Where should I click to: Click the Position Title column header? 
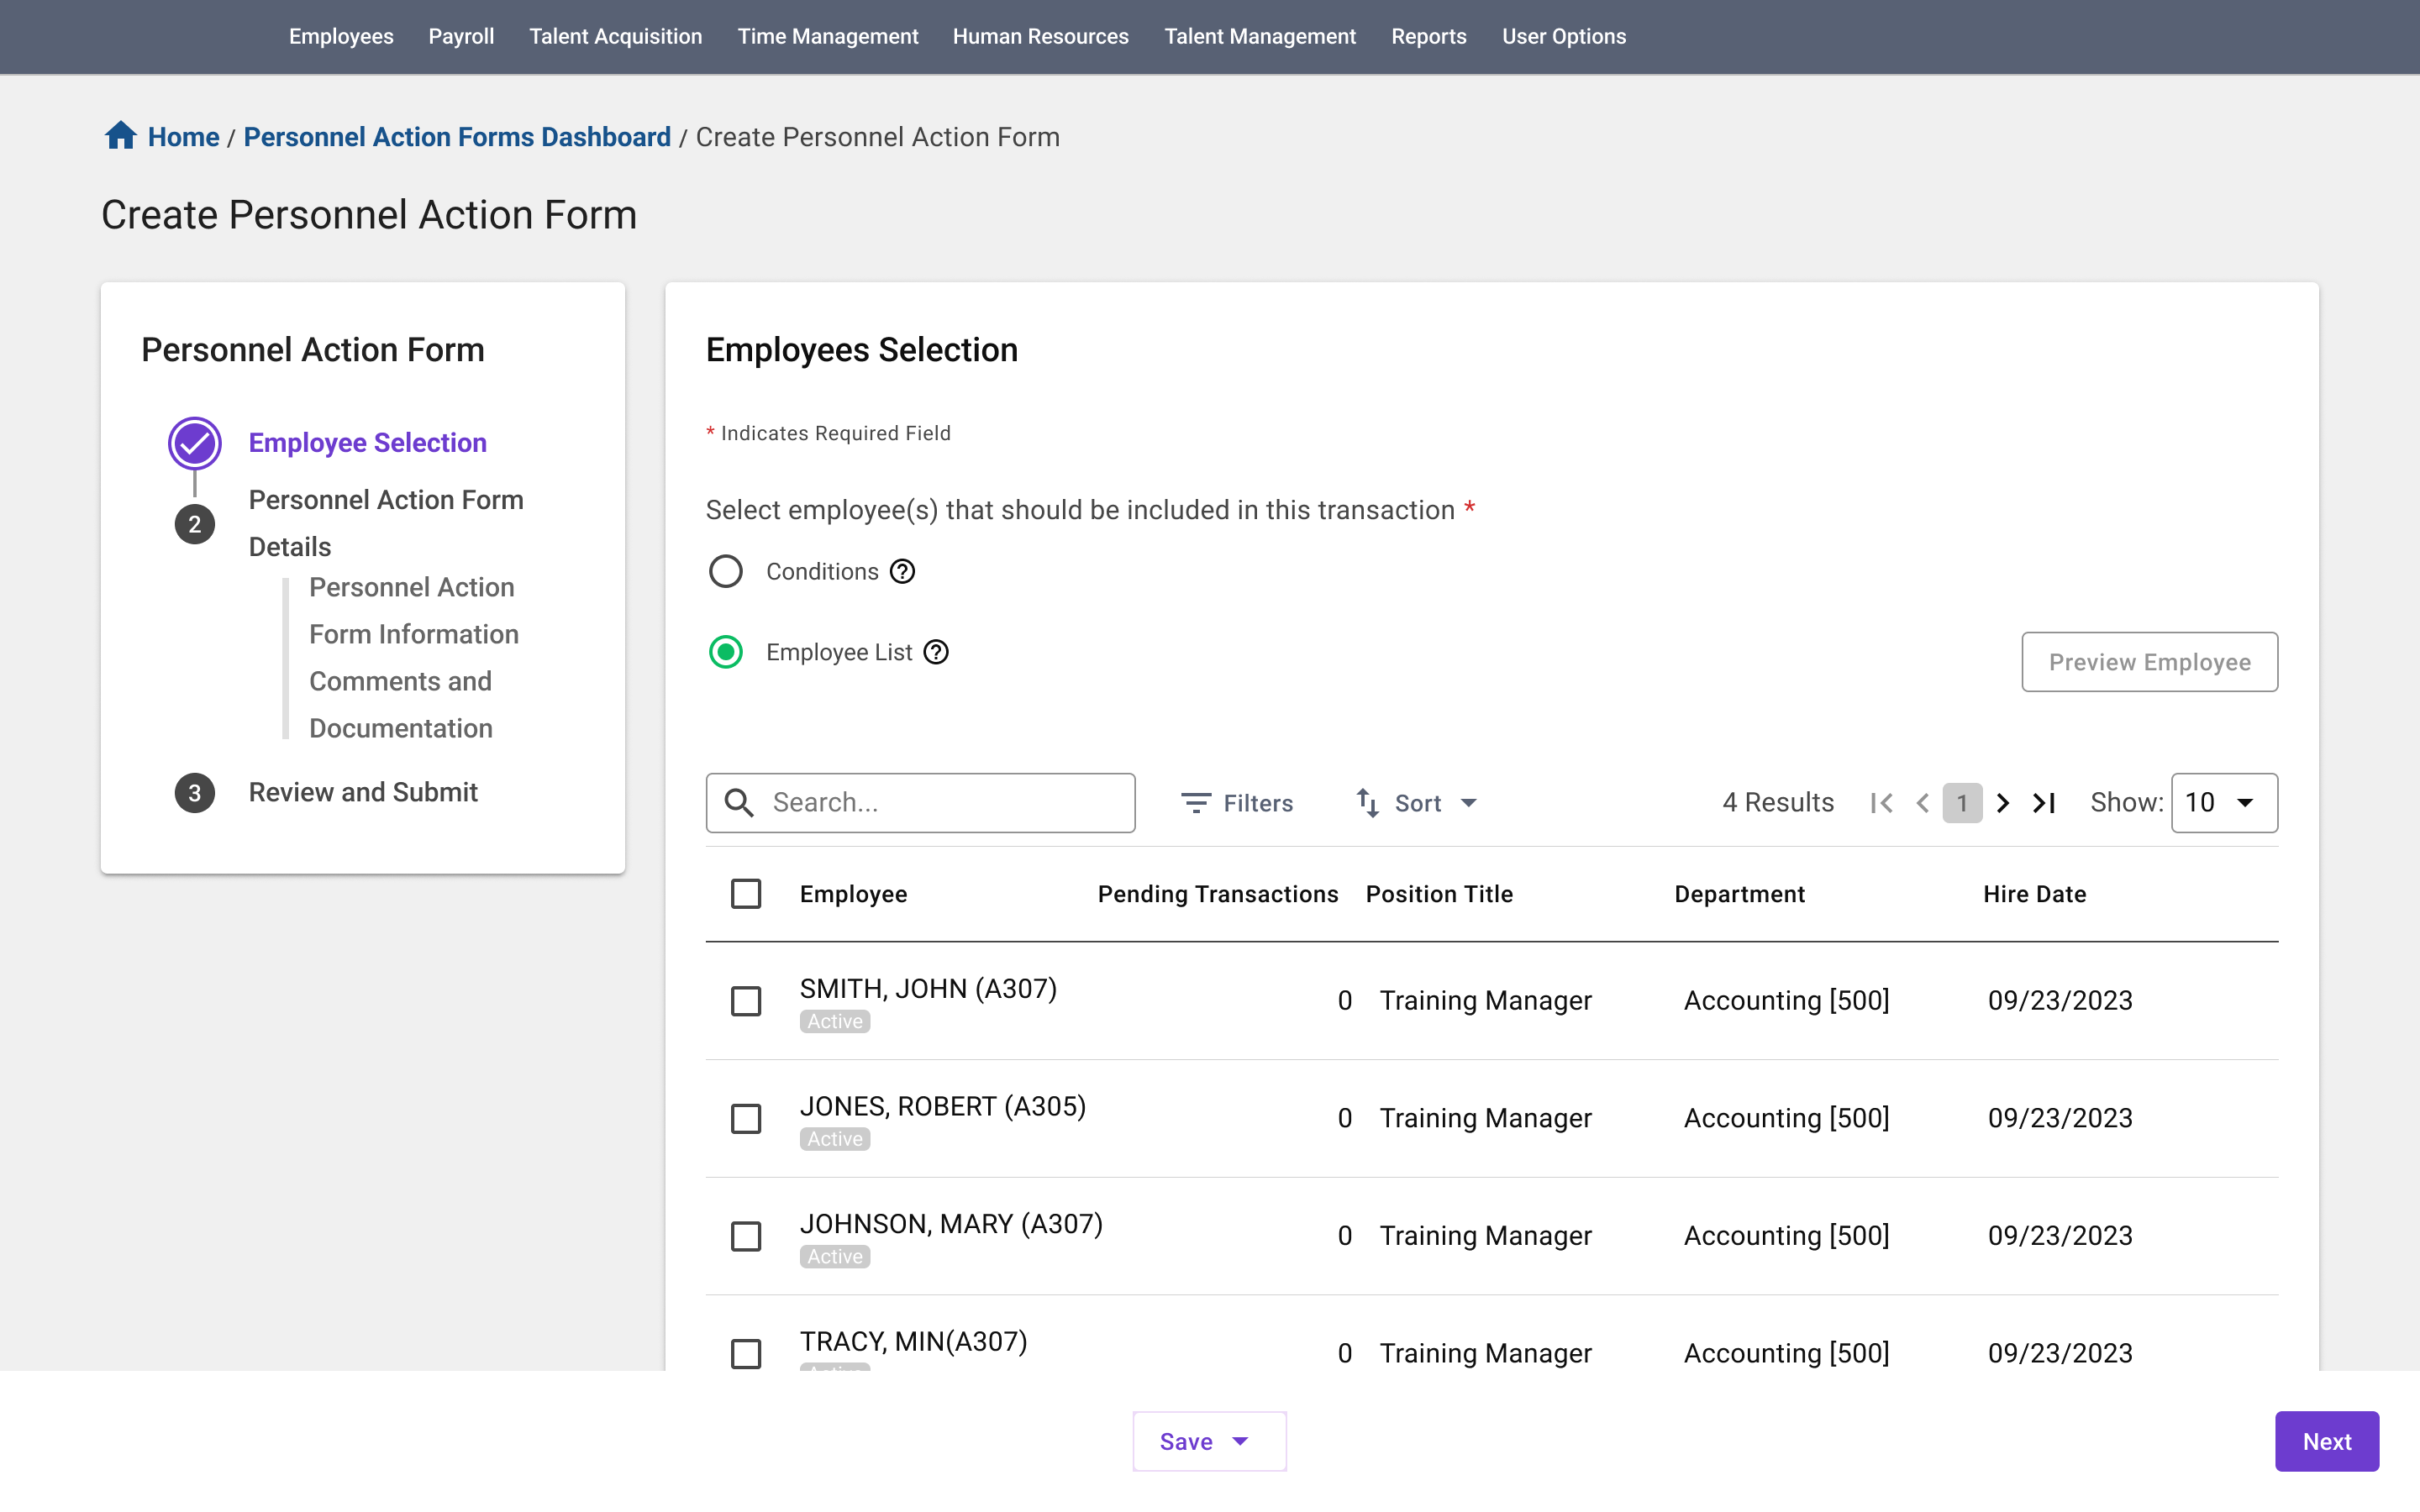pyautogui.click(x=1439, y=894)
